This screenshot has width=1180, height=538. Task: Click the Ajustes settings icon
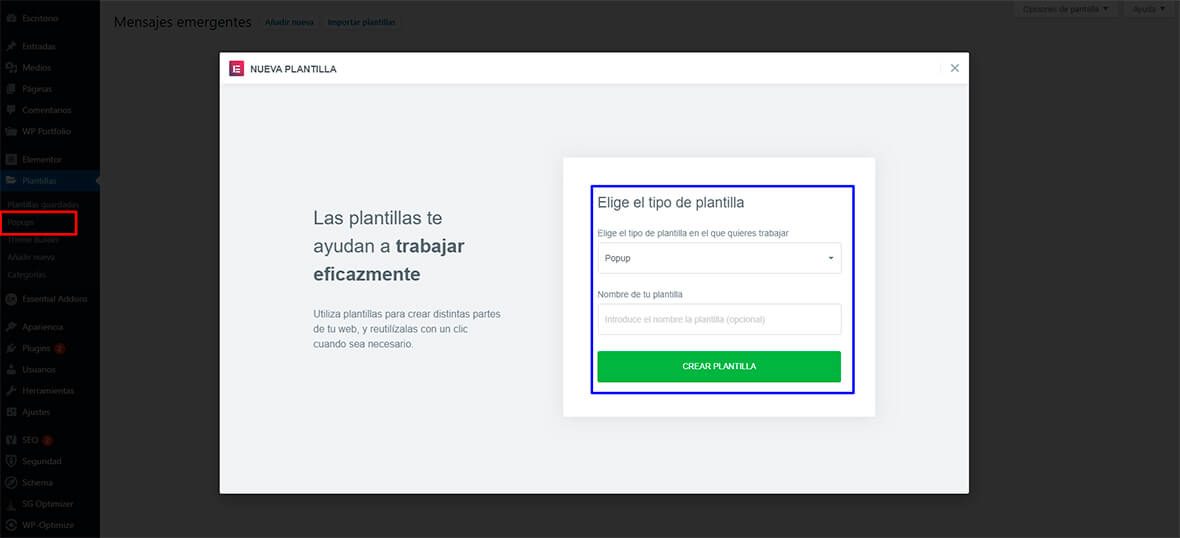(x=11, y=412)
